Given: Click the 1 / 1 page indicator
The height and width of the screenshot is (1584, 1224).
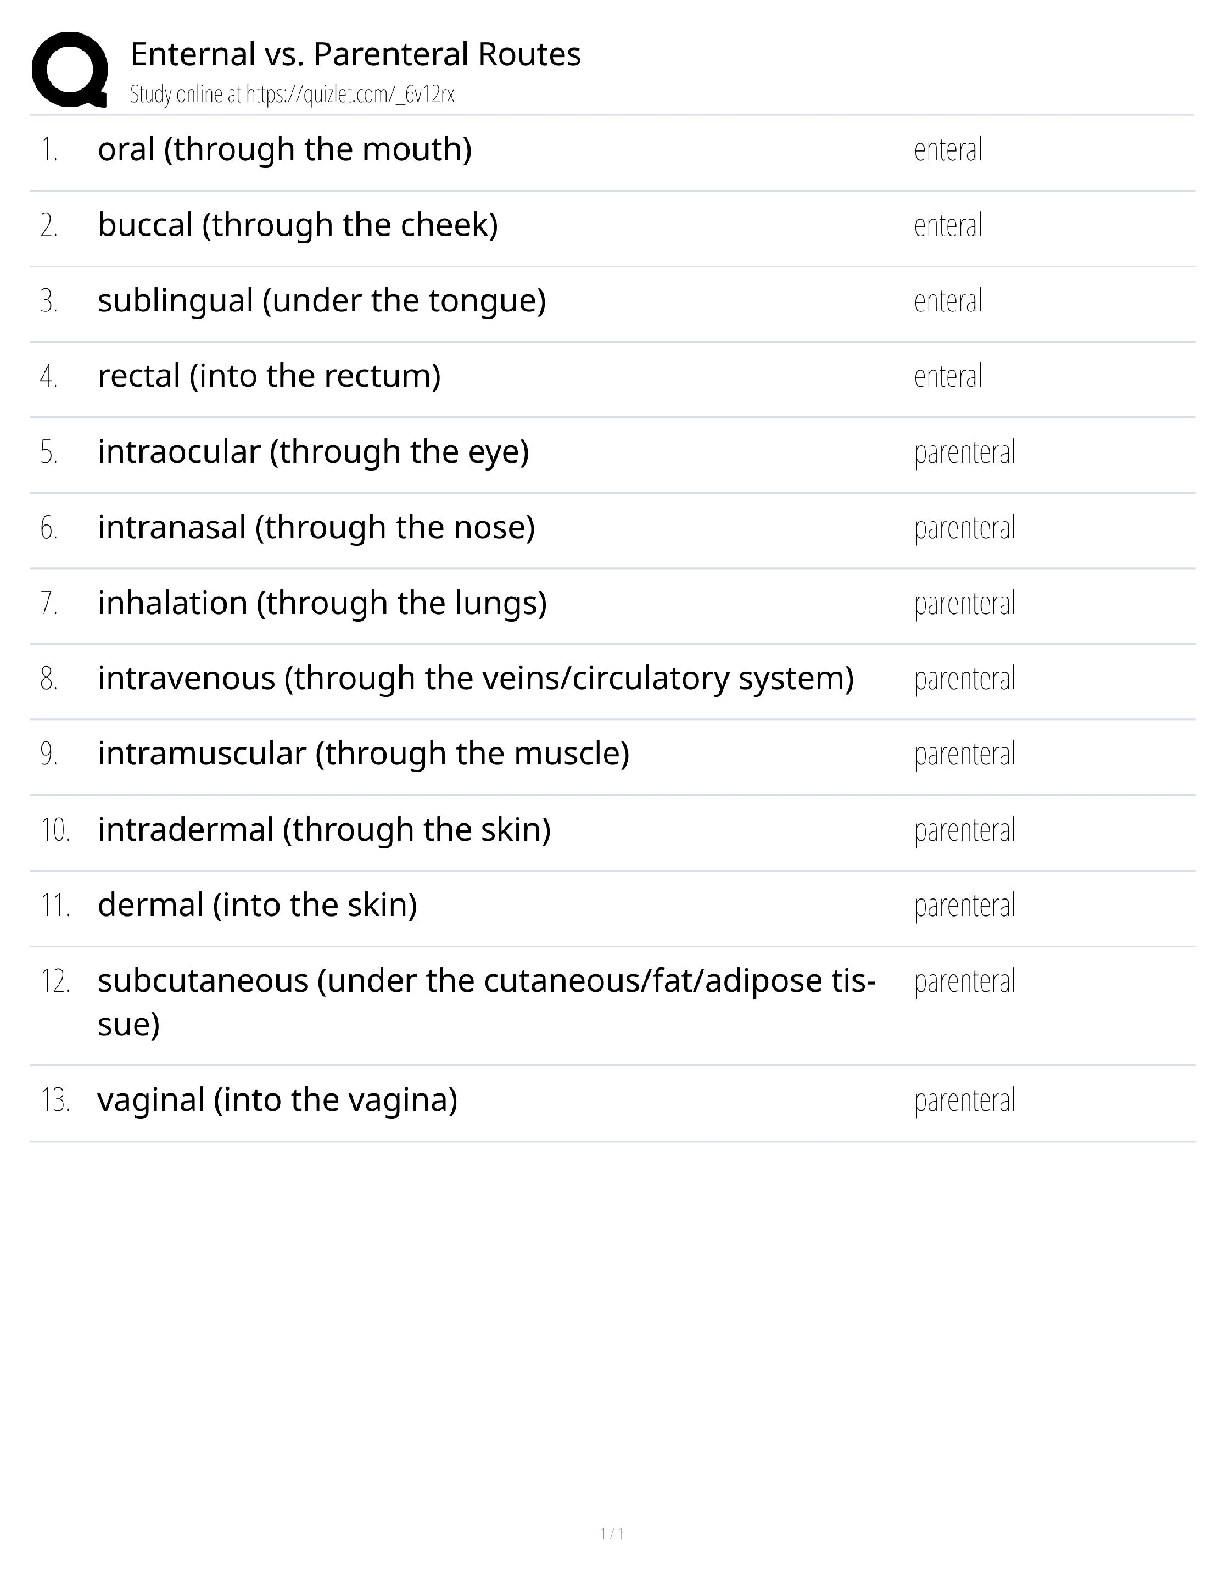Looking at the screenshot, I should (612, 1533).
